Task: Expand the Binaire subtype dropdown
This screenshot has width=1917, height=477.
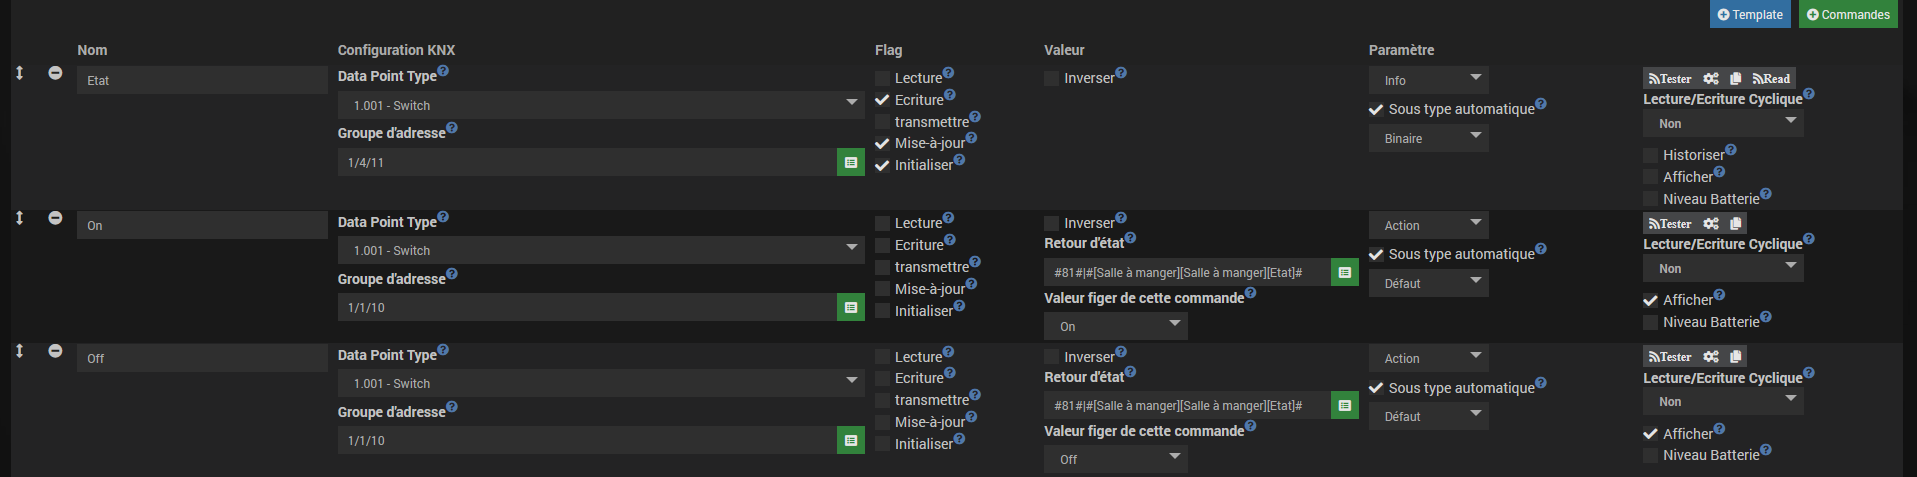Action: tap(1428, 139)
